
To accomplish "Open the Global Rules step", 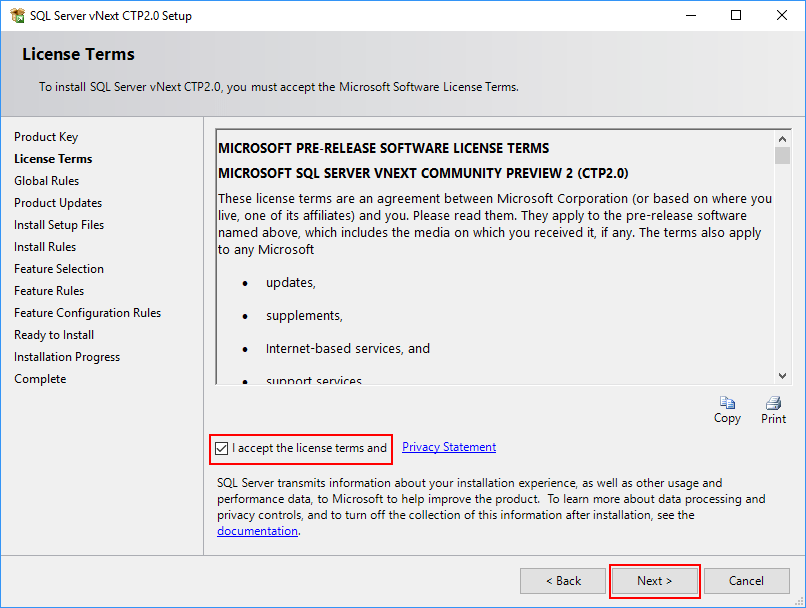I will coord(46,180).
